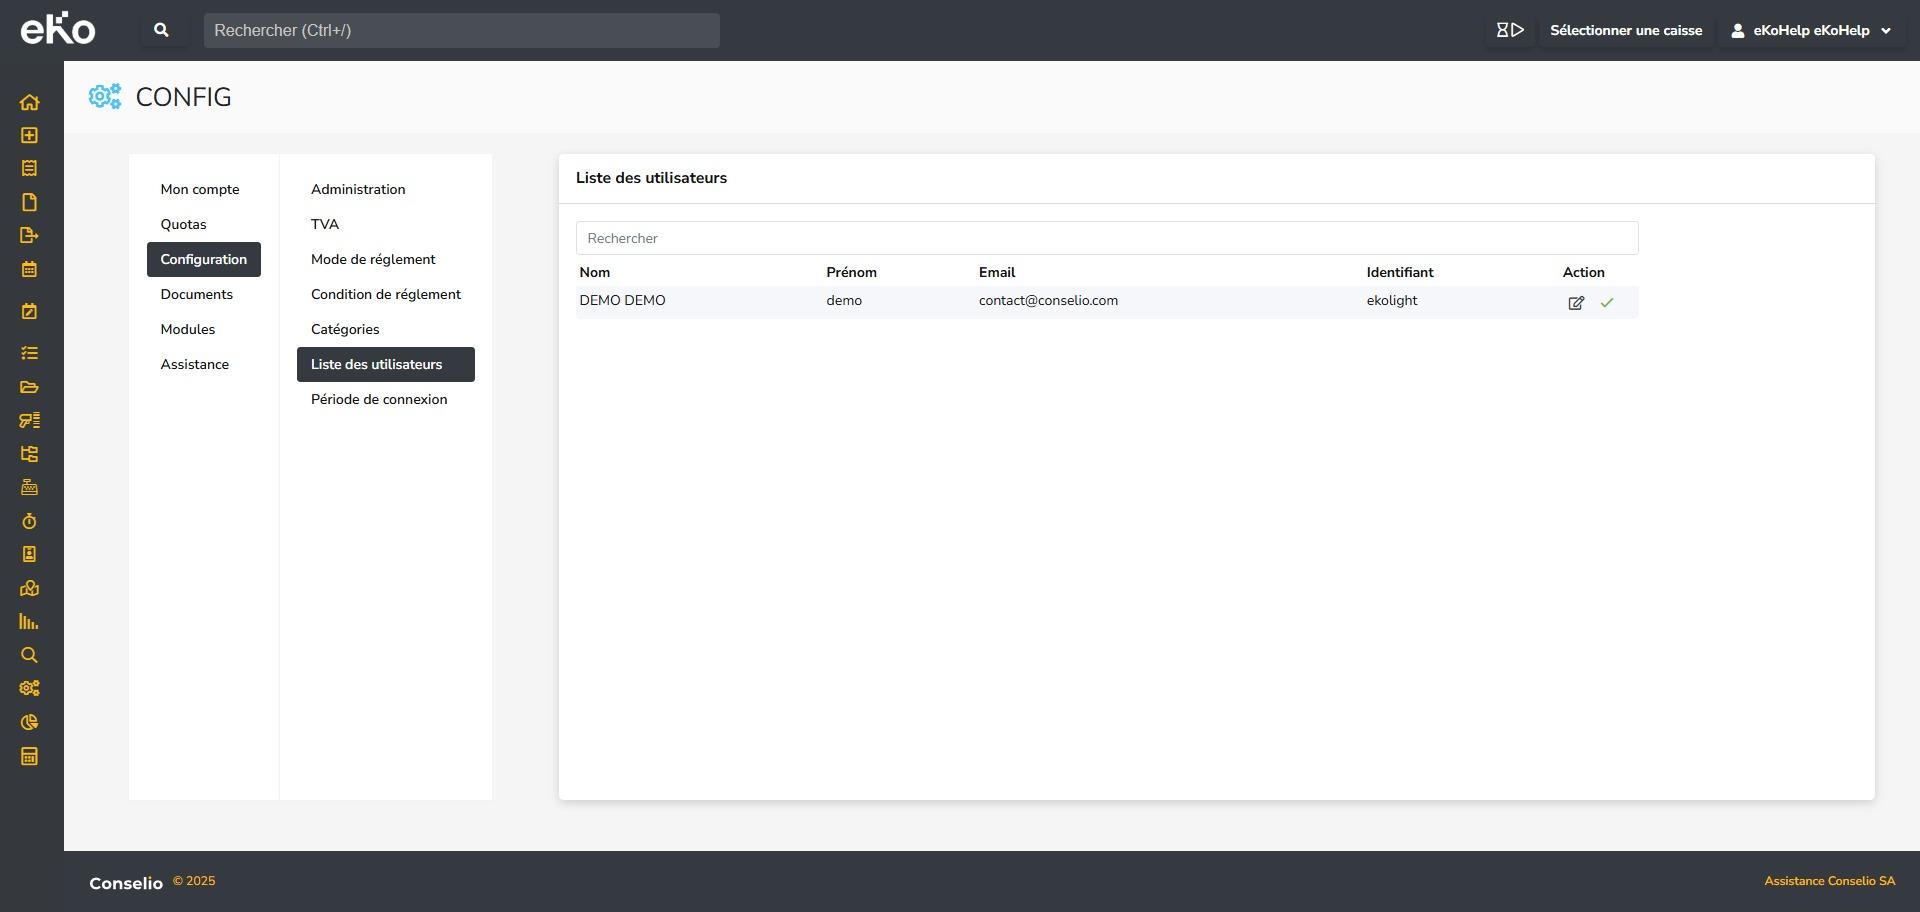Open the eKoHelp eKoHelp user dropdown
The image size is (1920, 912).
[x=1810, y=30]
